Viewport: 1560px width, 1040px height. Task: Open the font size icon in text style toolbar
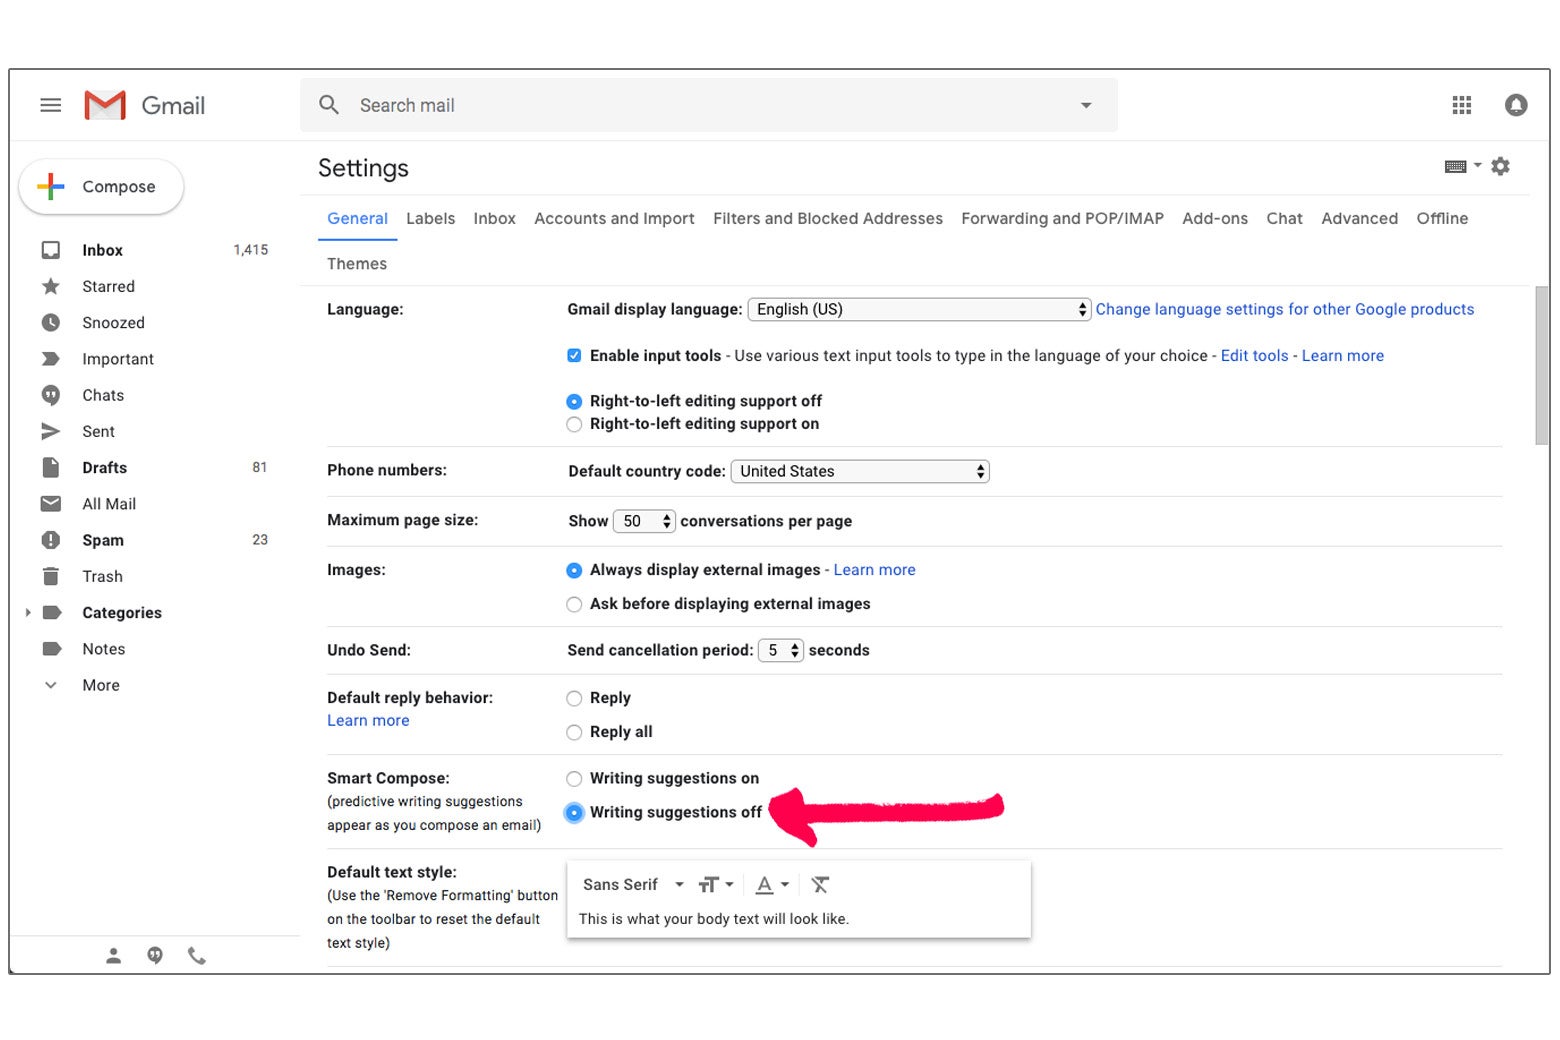(712, 885)
